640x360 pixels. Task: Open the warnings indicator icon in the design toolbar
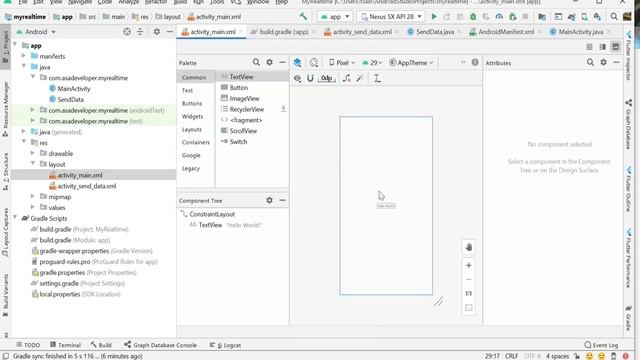coord(475,62)
